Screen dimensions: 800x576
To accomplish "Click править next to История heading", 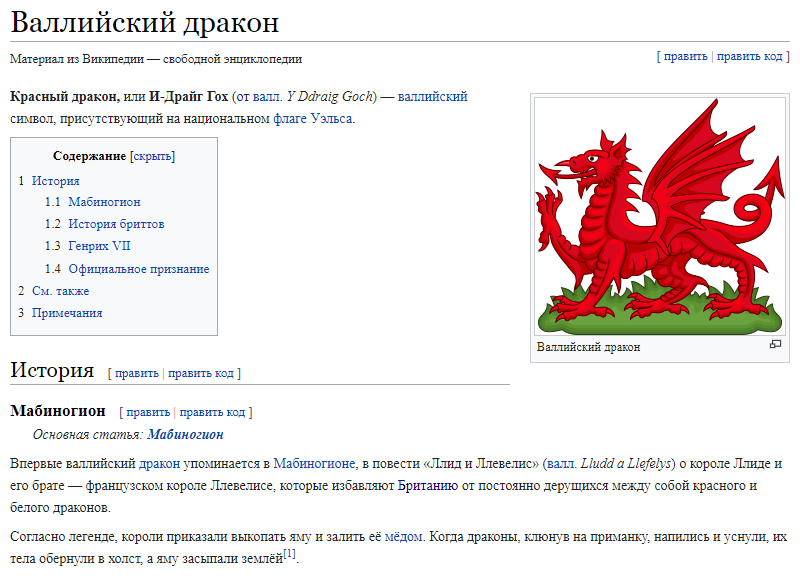I will (x=137, y=373).
